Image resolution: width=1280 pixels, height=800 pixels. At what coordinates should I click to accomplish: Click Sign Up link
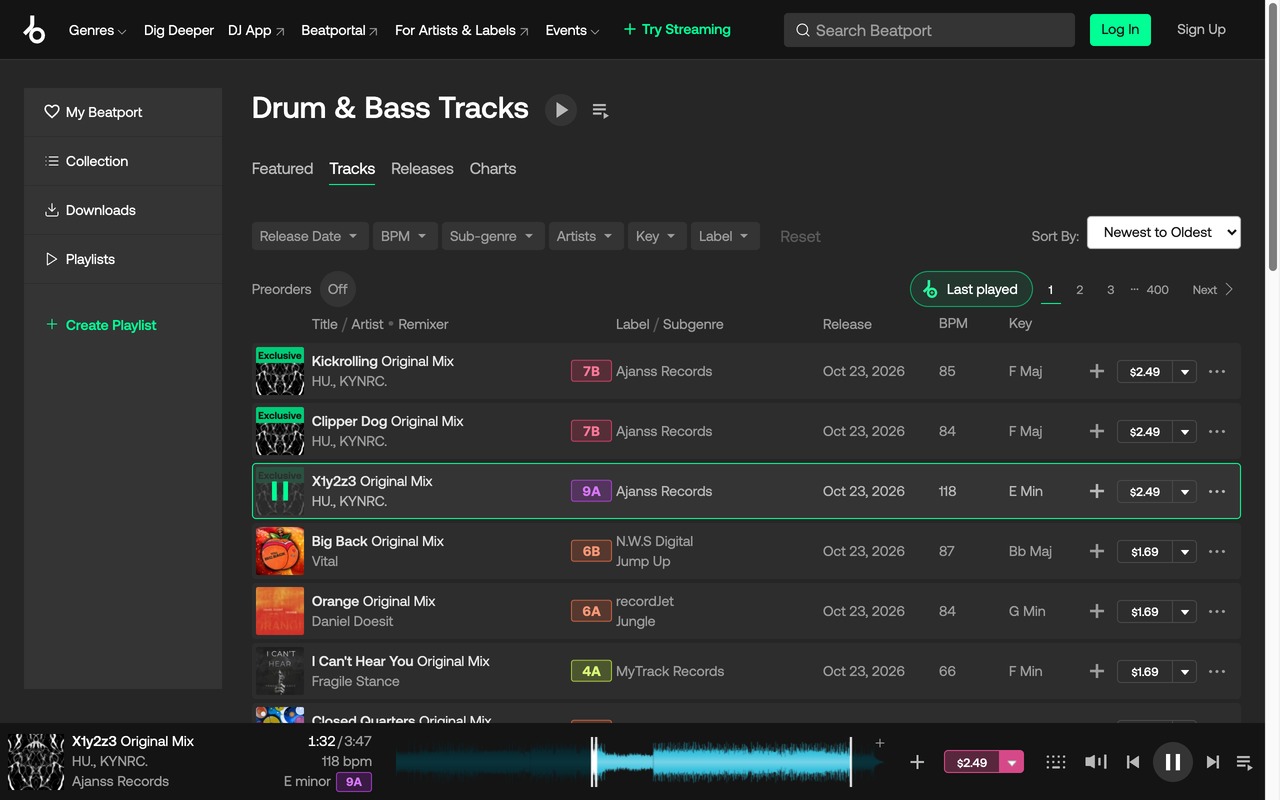(x=1201, y=30)
